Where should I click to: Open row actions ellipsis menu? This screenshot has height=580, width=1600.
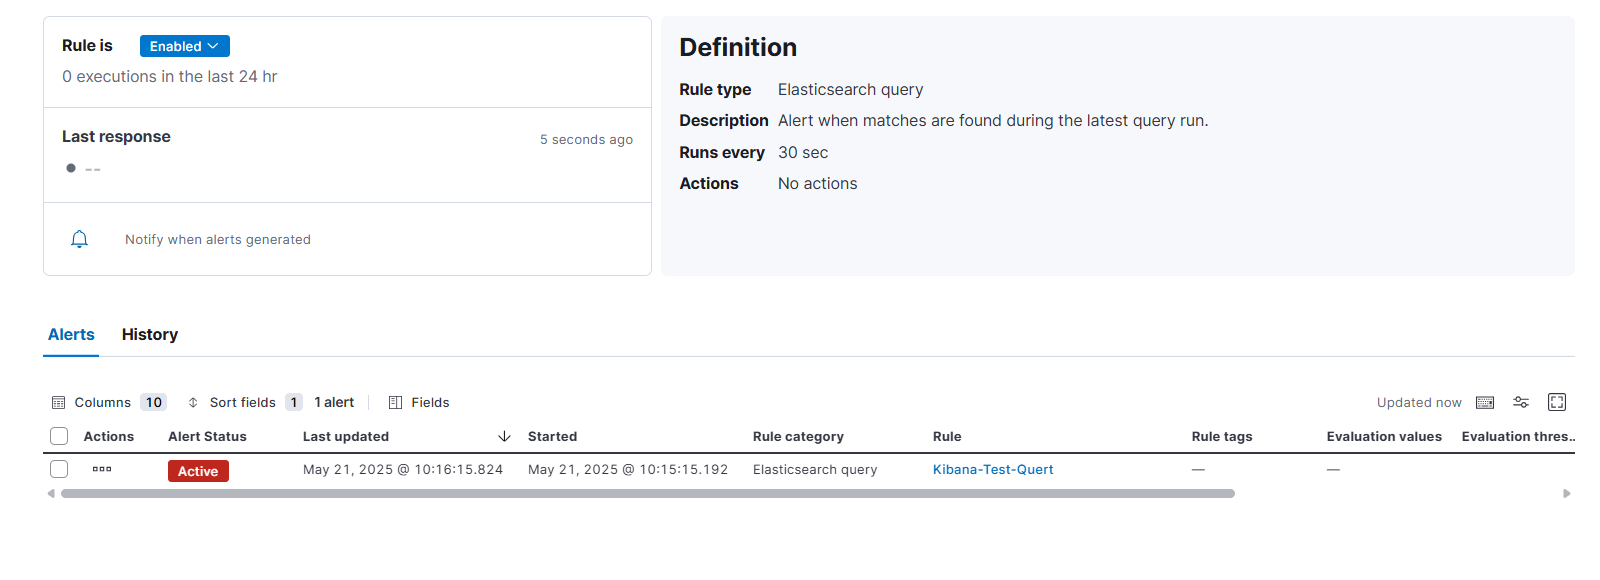pos(102,469)
